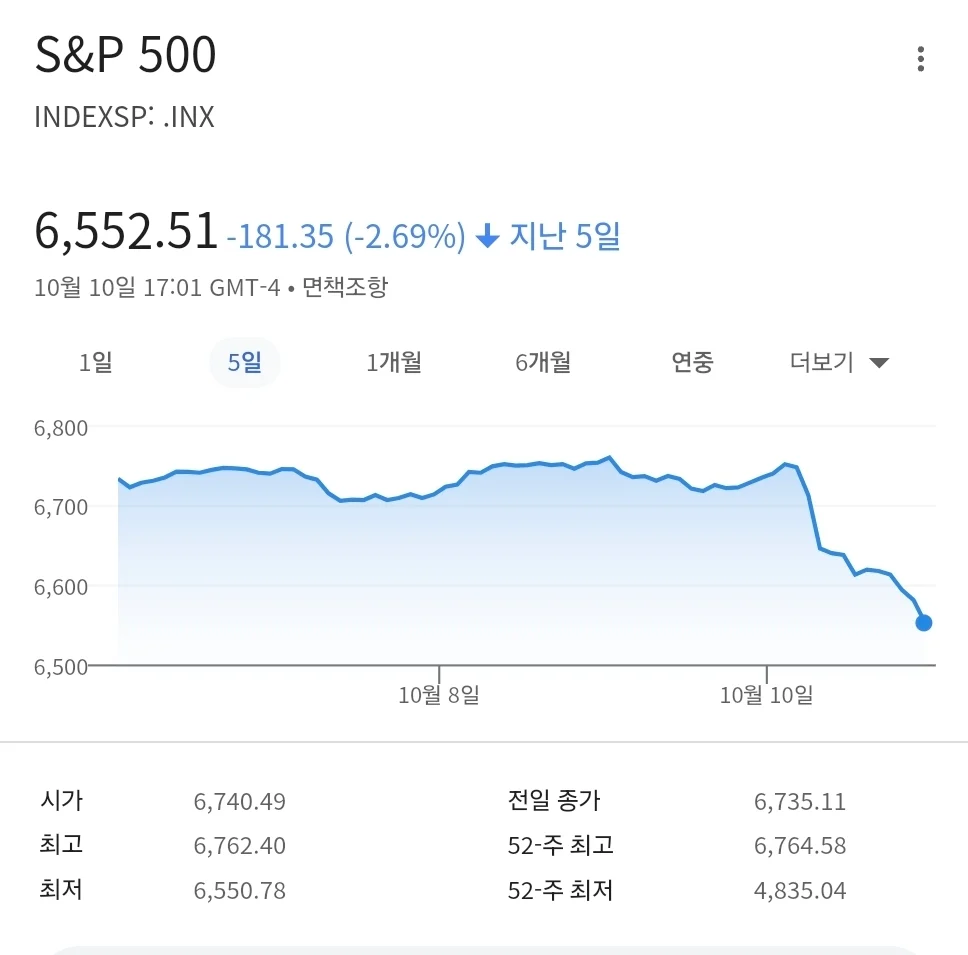Switch chart to 1개월 range
Image resolution: width=968 pixels, height=955 pixels.
394,362
